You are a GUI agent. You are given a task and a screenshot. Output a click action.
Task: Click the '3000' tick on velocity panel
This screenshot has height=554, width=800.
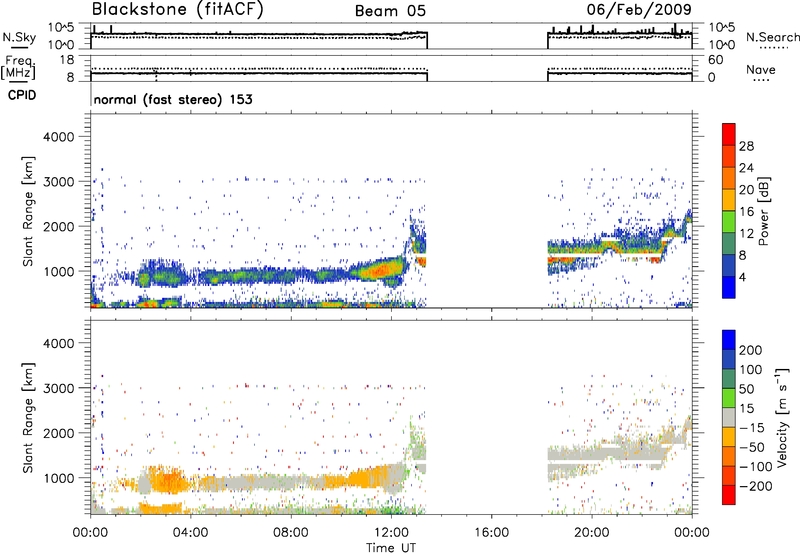point(58,388)
